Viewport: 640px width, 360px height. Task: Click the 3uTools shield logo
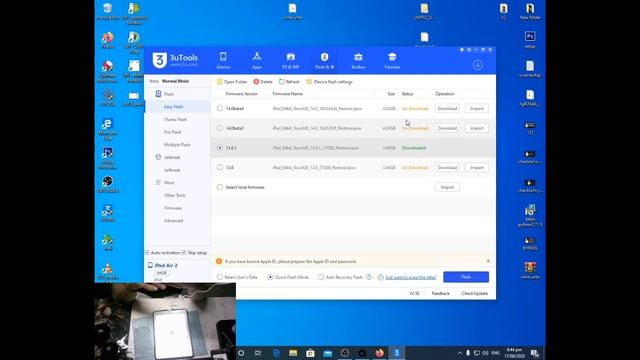159,60
